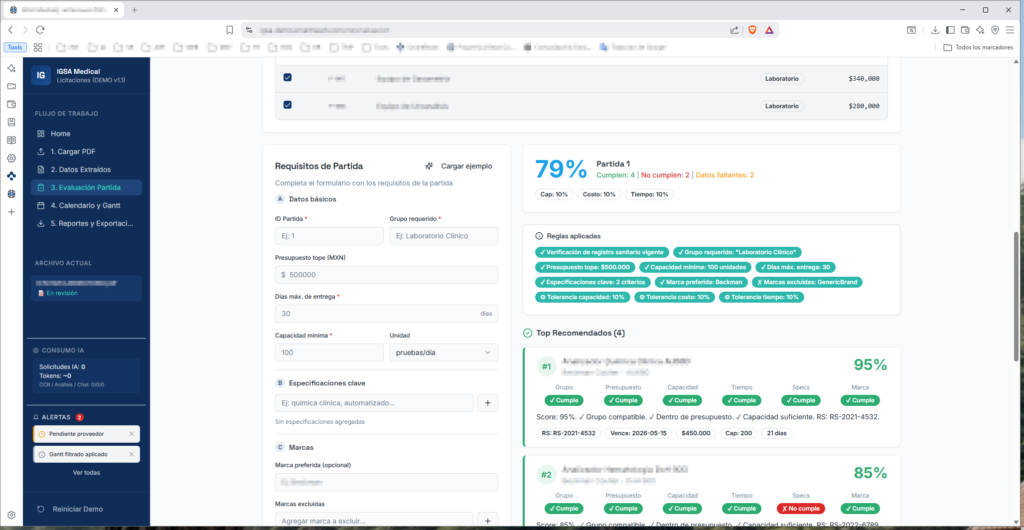Open the Brave hamburger menu
This screenshot has height=530, width=1024.
pos(1010,30)
